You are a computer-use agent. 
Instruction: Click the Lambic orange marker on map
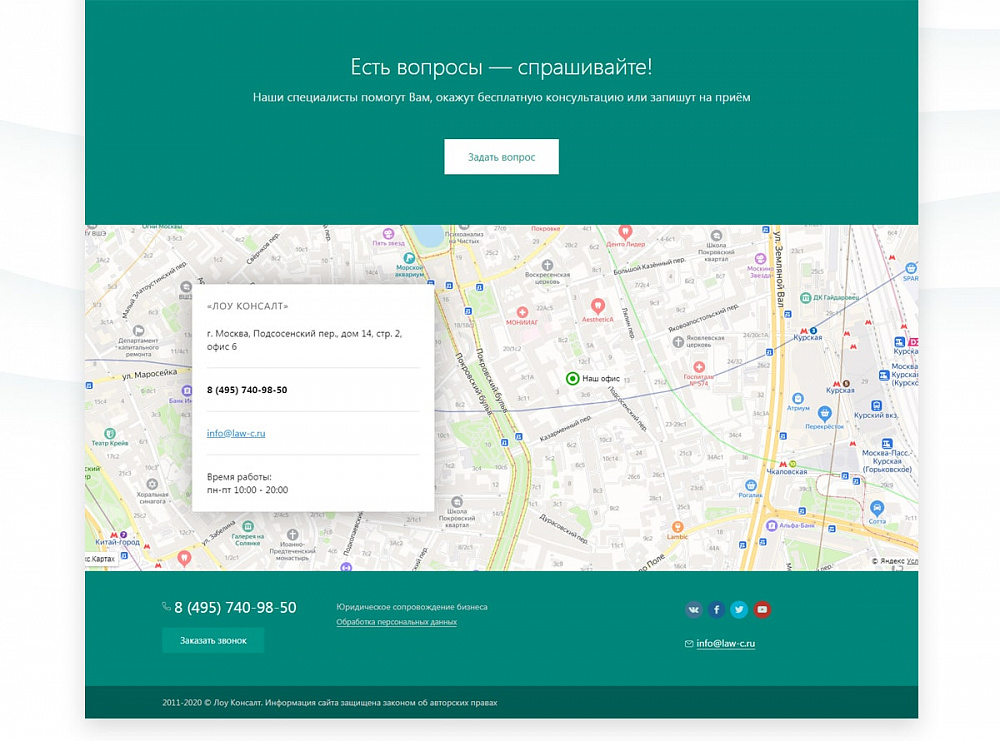[x=677, y=527]
